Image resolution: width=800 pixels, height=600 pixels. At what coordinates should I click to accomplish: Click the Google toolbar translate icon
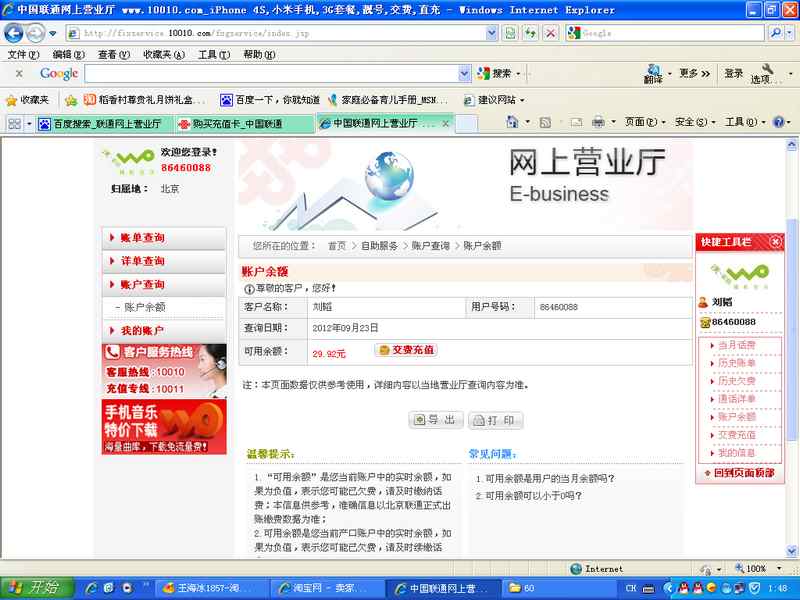[x=653, y=73]
